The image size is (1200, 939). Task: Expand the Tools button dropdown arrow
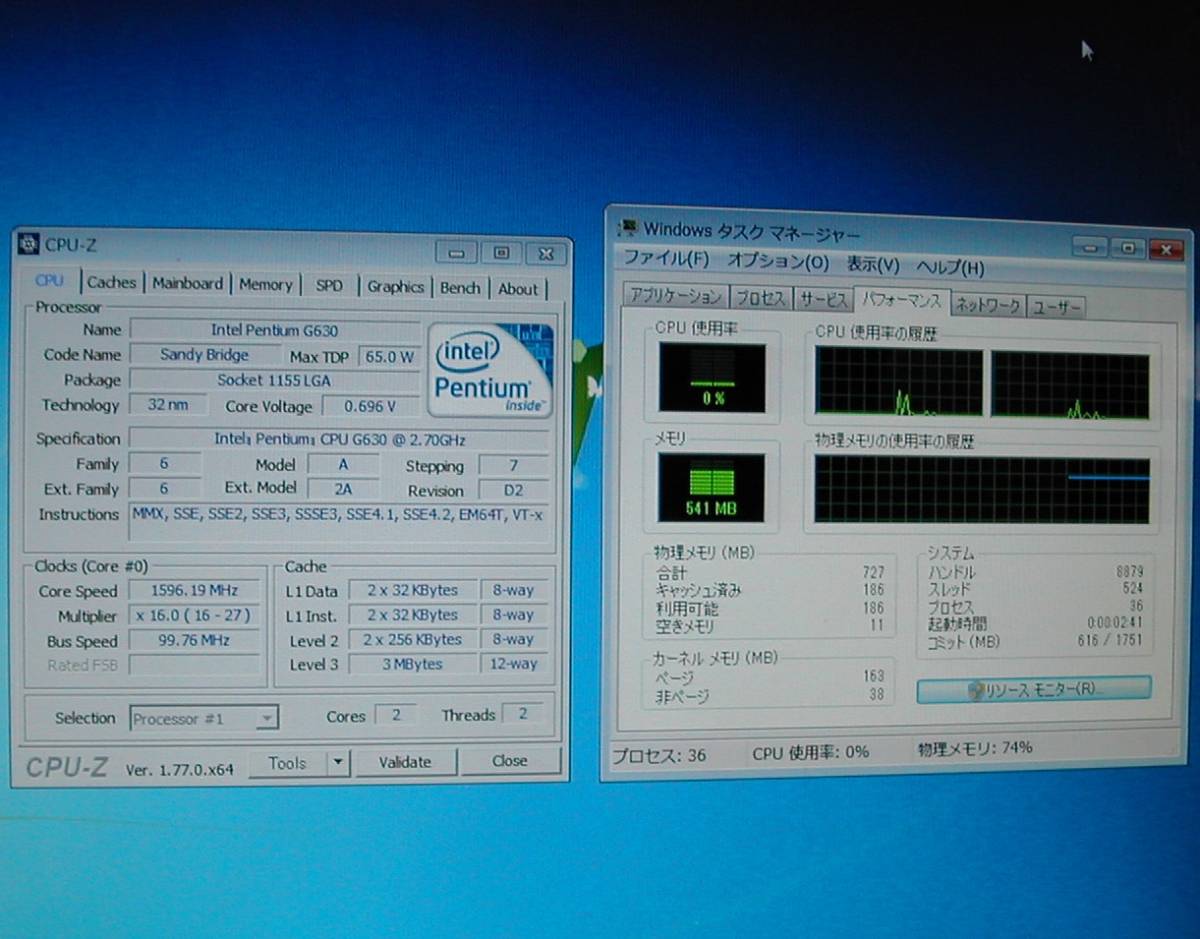coord(338,763)
